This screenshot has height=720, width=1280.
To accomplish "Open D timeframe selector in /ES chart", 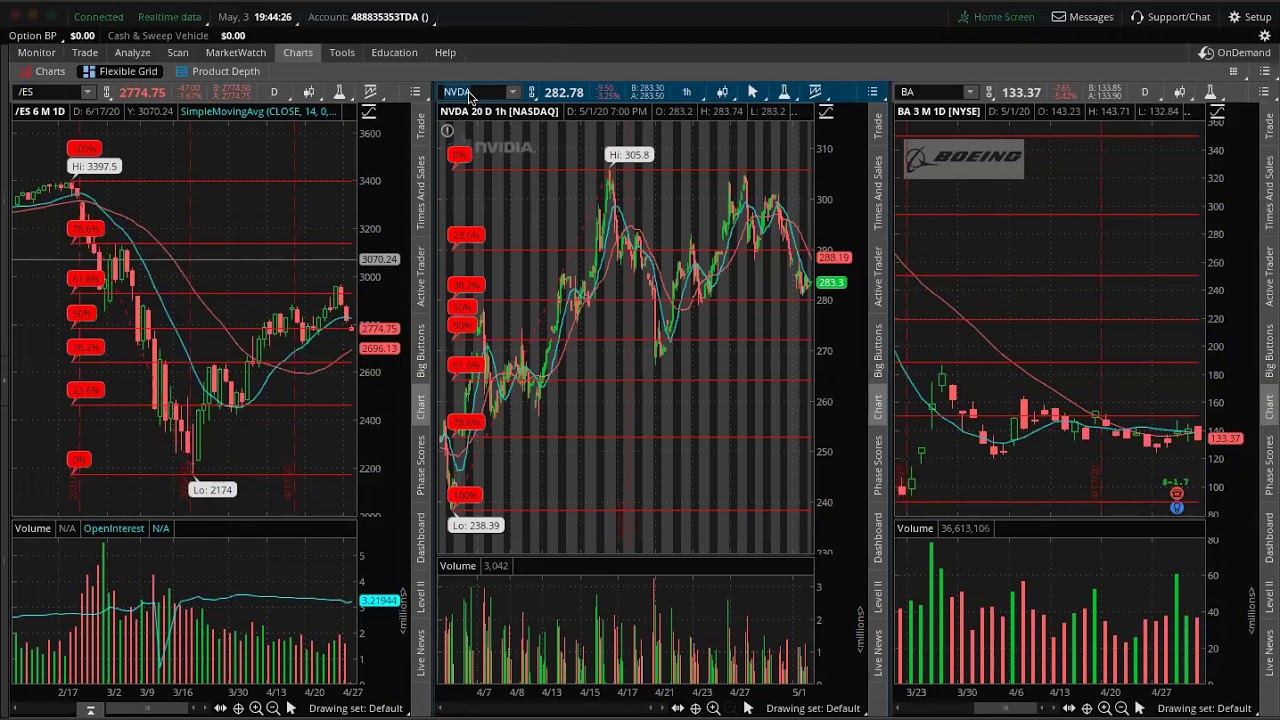I will coord(274,92).
